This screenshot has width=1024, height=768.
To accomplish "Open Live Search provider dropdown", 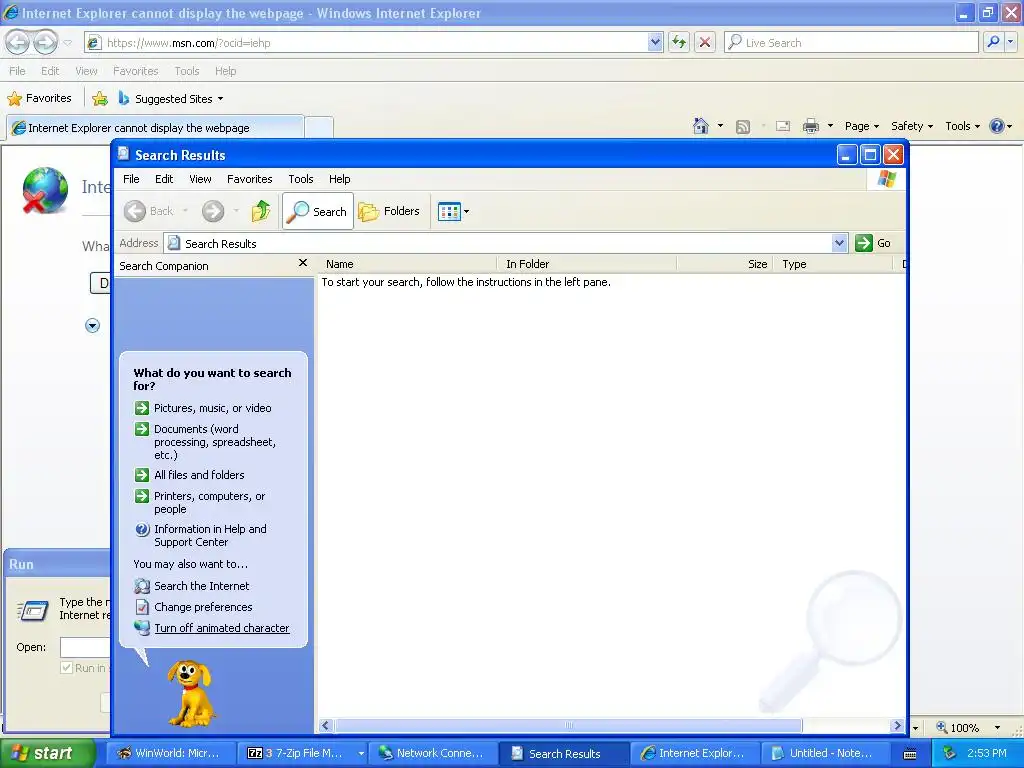I will click(x=1010, y=42).
